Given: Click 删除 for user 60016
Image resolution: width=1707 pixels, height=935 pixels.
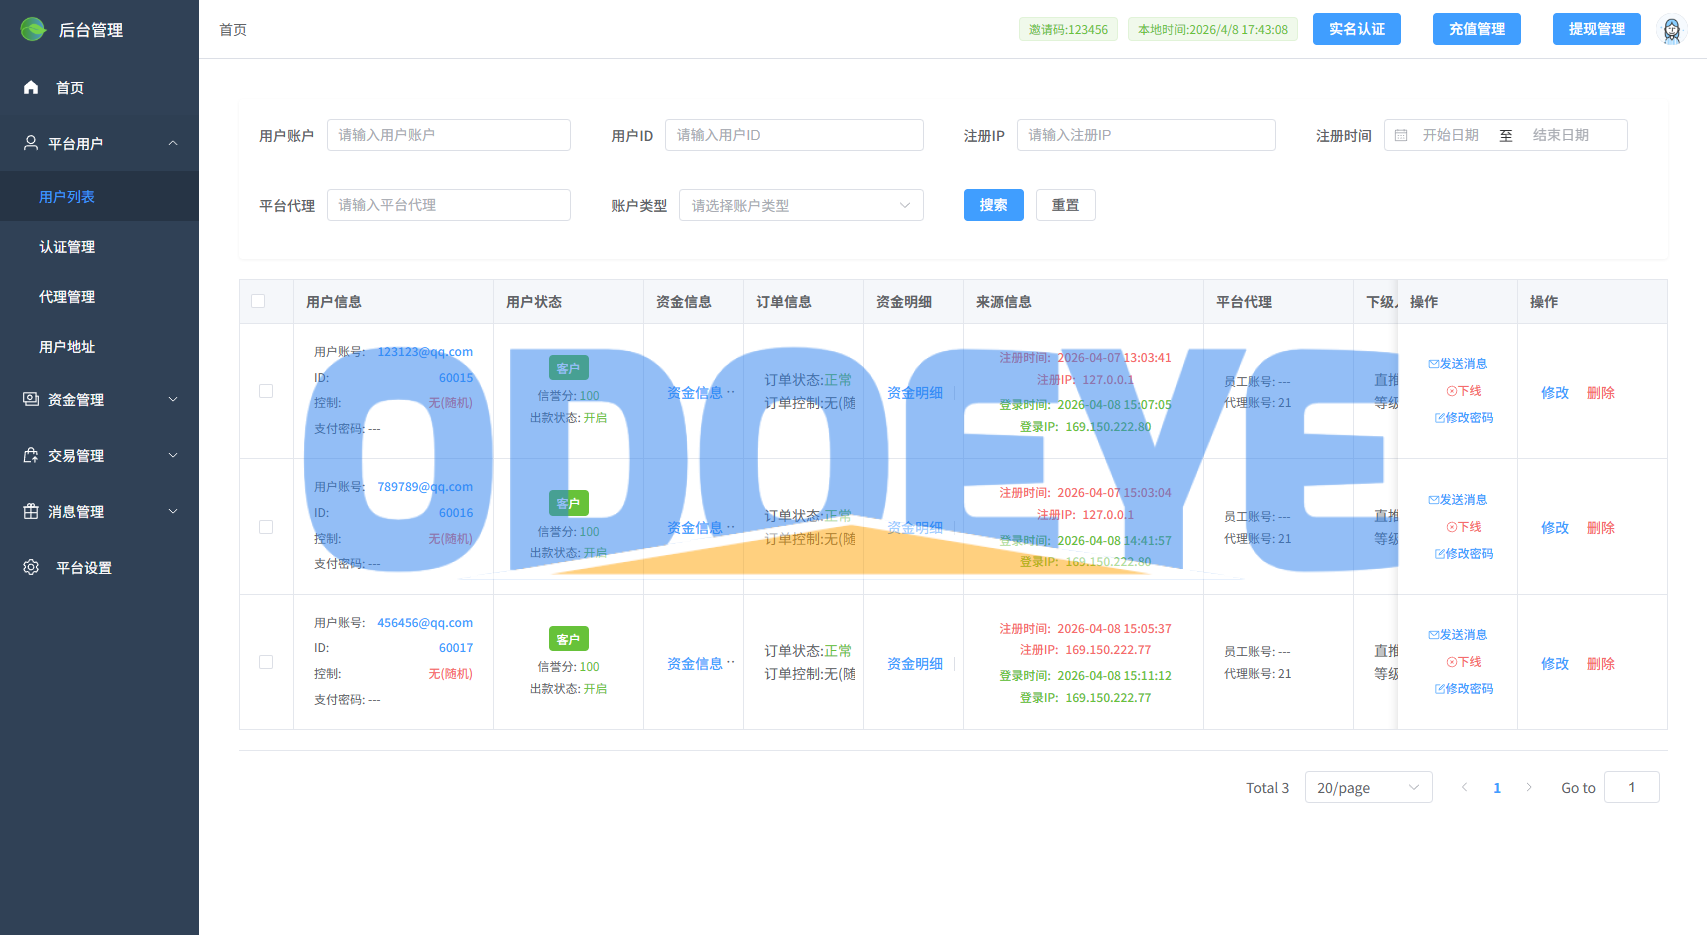Looking at the screenshot, I should pos(1601,527).
